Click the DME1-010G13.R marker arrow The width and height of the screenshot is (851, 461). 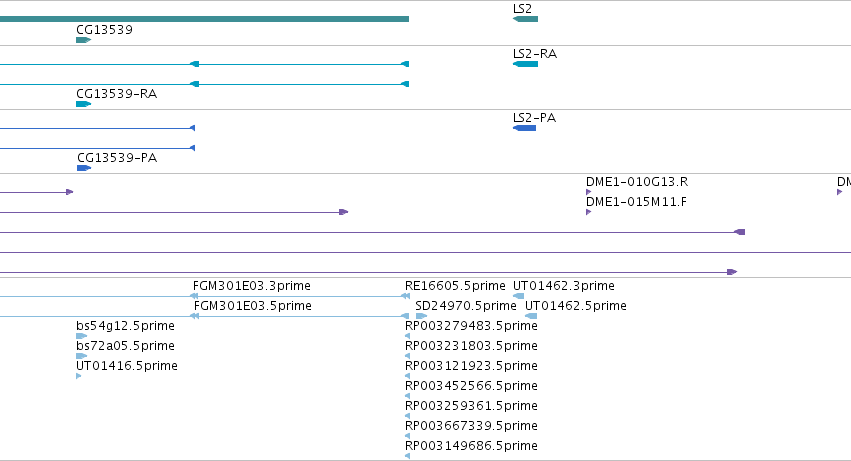[588, 192]
